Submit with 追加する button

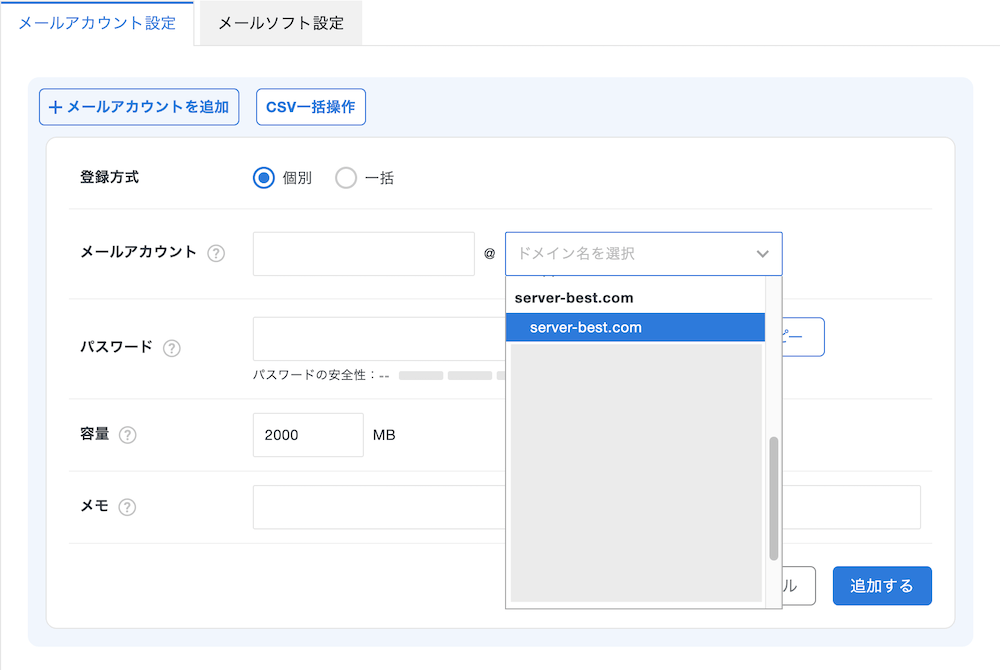click(x=882, y=586)
